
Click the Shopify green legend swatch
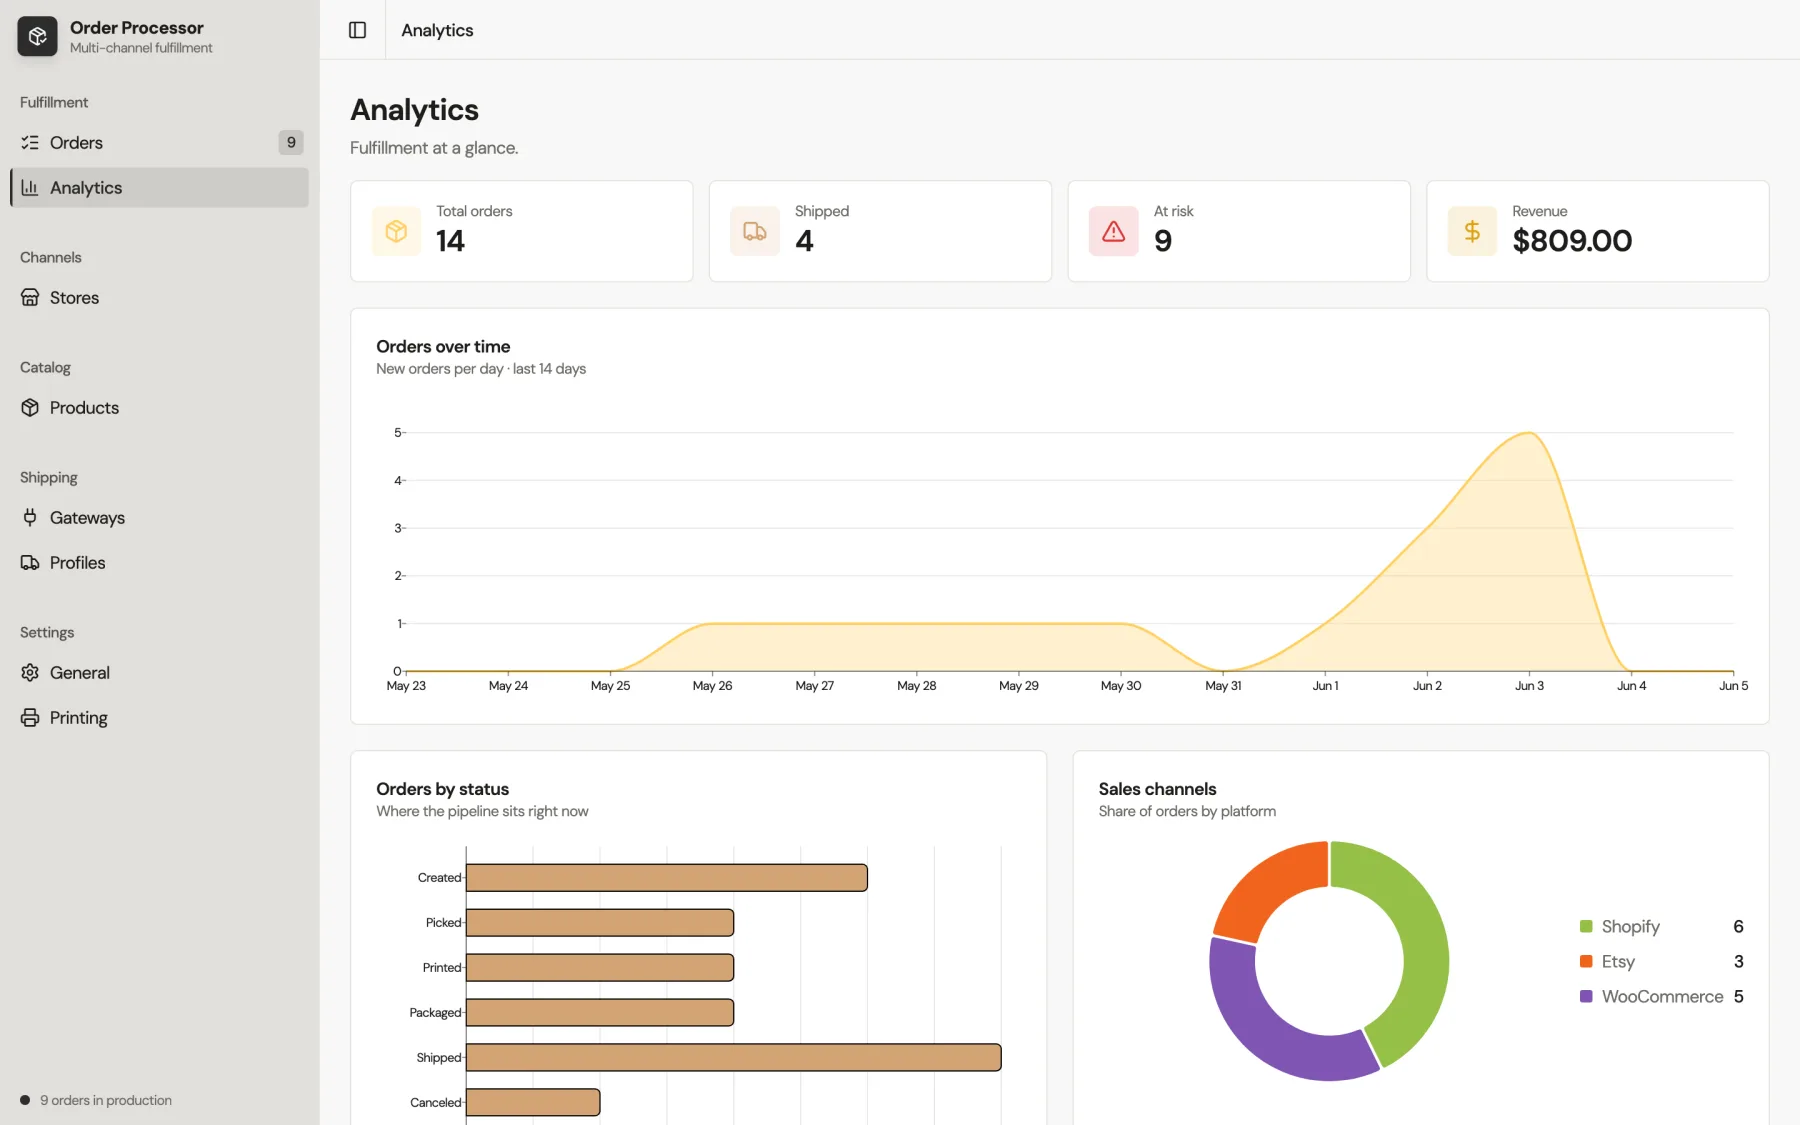point(1586,926)
